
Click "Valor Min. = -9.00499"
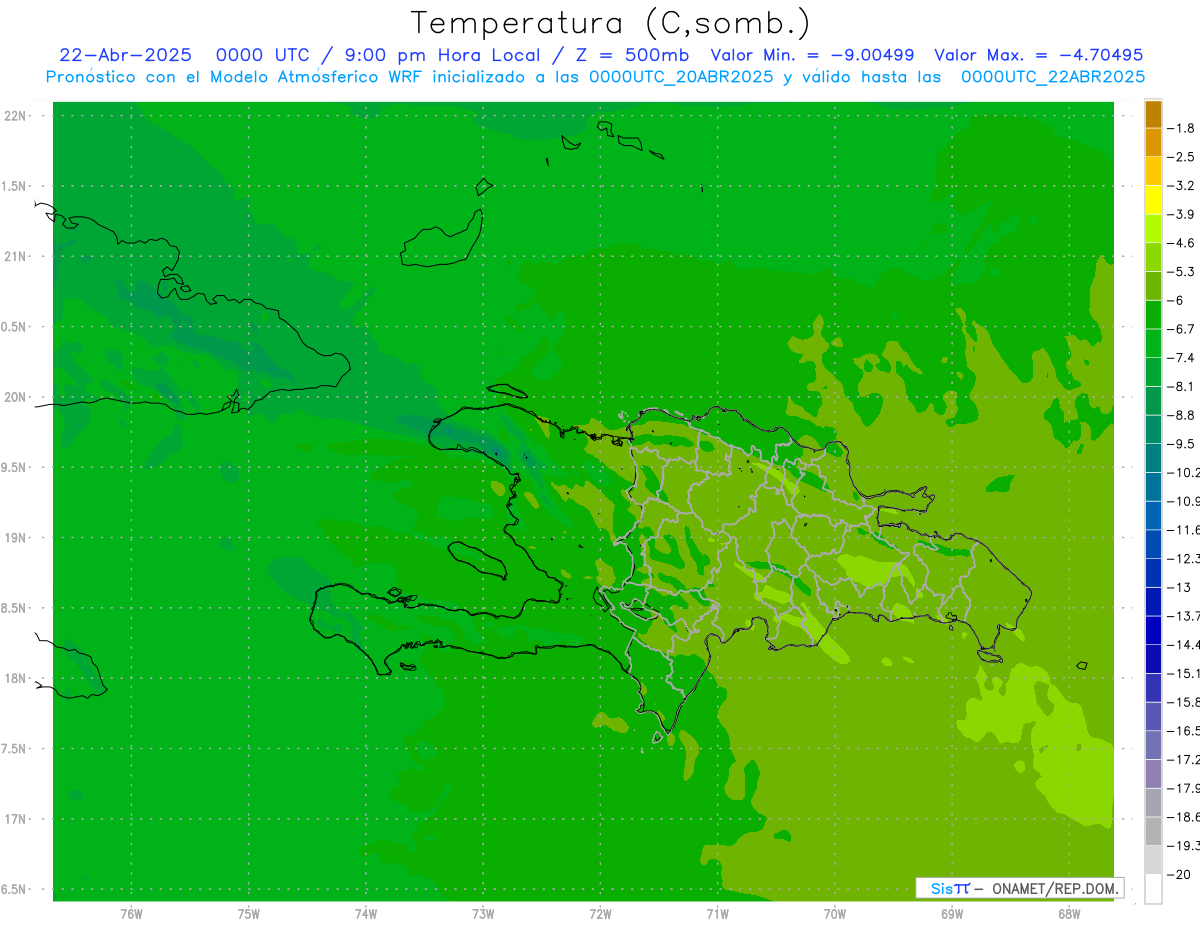[812, 55]
